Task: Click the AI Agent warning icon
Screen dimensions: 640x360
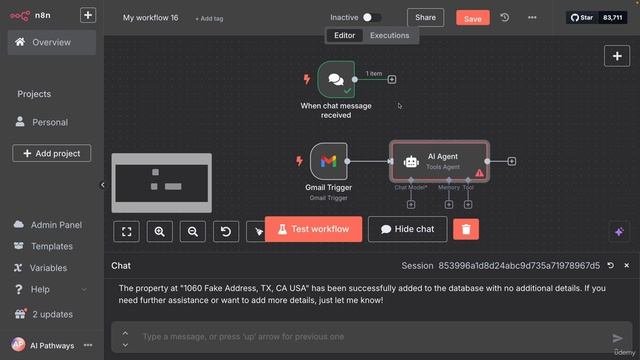Action: click(479, 173)
